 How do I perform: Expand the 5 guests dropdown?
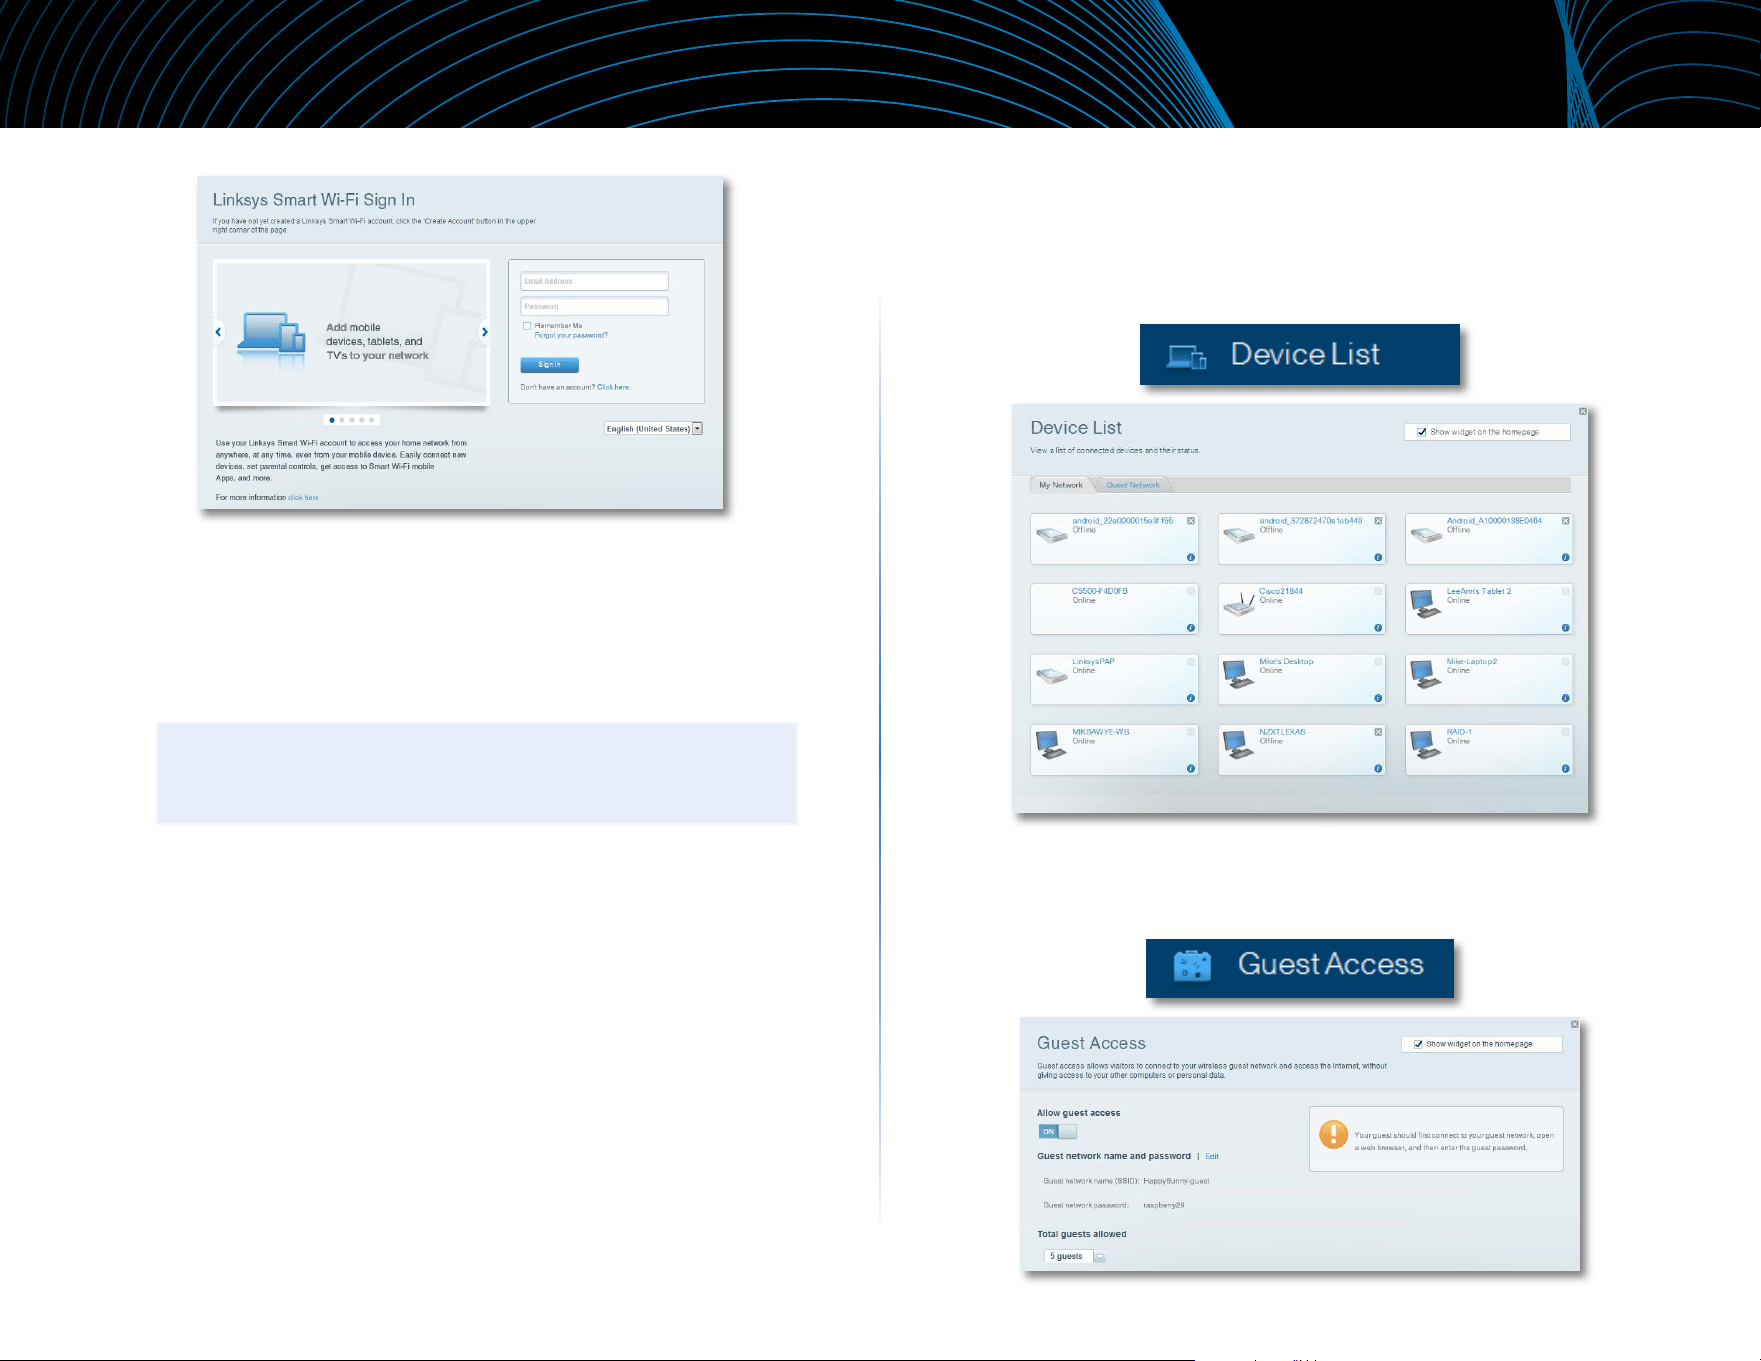coord(1075,1256)
